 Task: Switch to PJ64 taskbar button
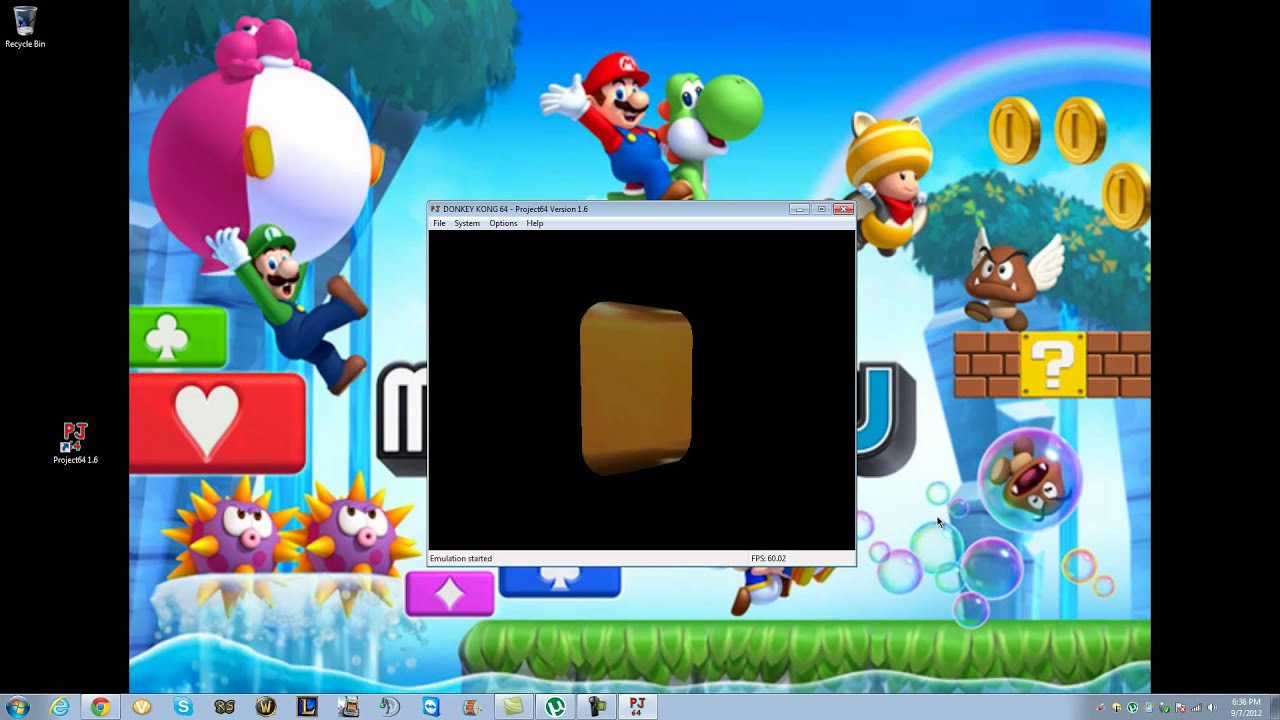[x=637, y=706]
